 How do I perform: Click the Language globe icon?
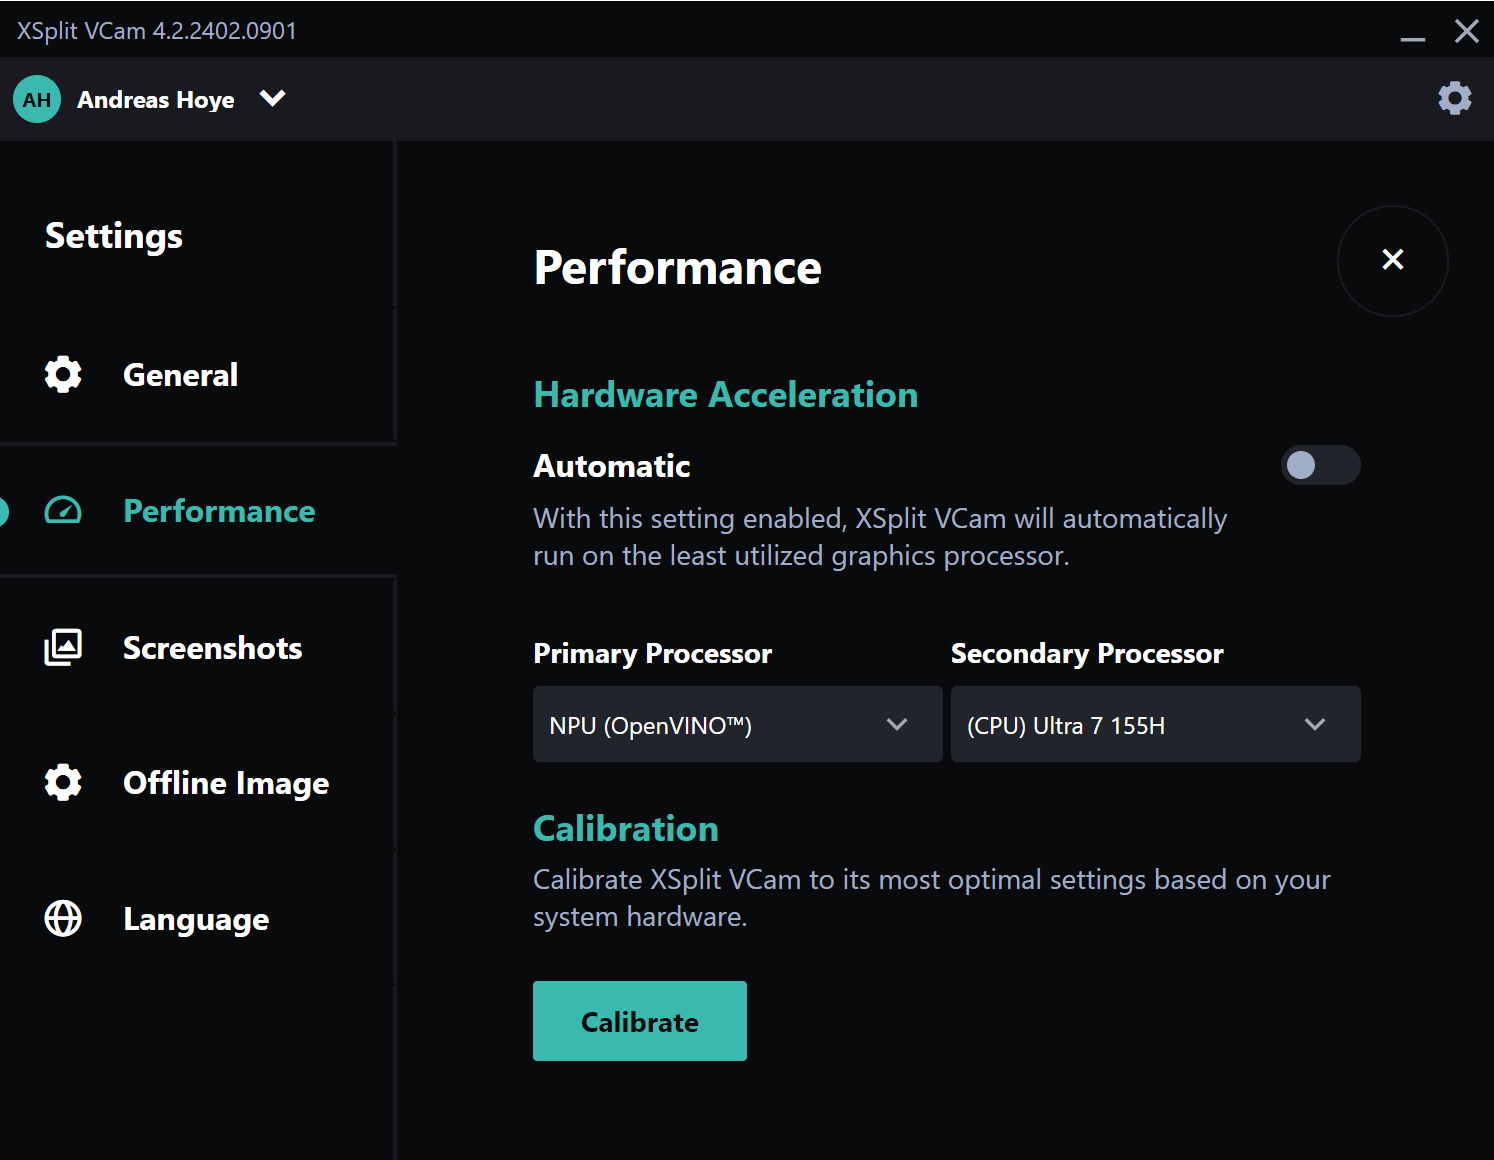pos(63,918)
